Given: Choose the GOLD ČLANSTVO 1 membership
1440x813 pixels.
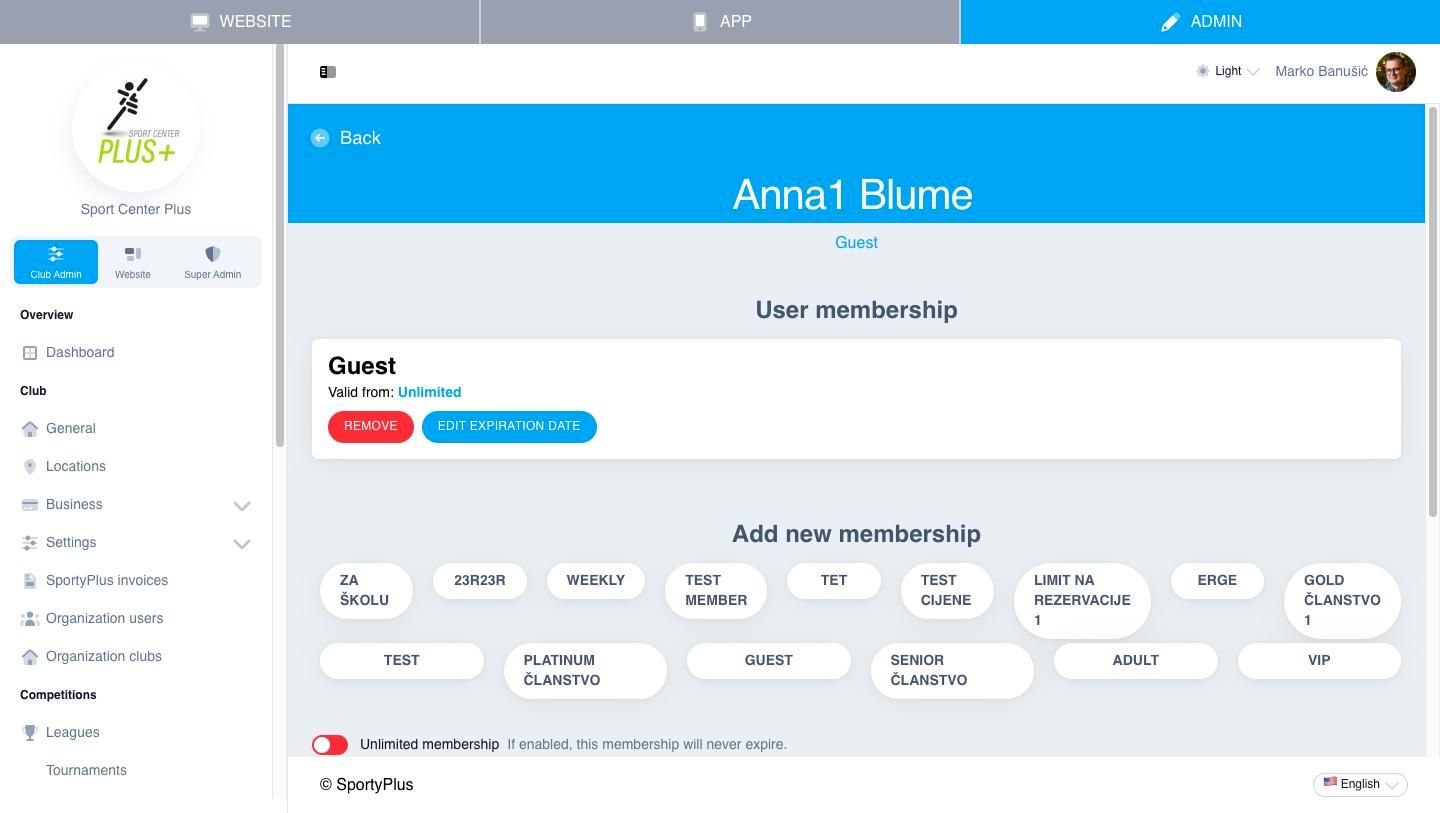Looking at the screenshot, I should point(1342,601).
